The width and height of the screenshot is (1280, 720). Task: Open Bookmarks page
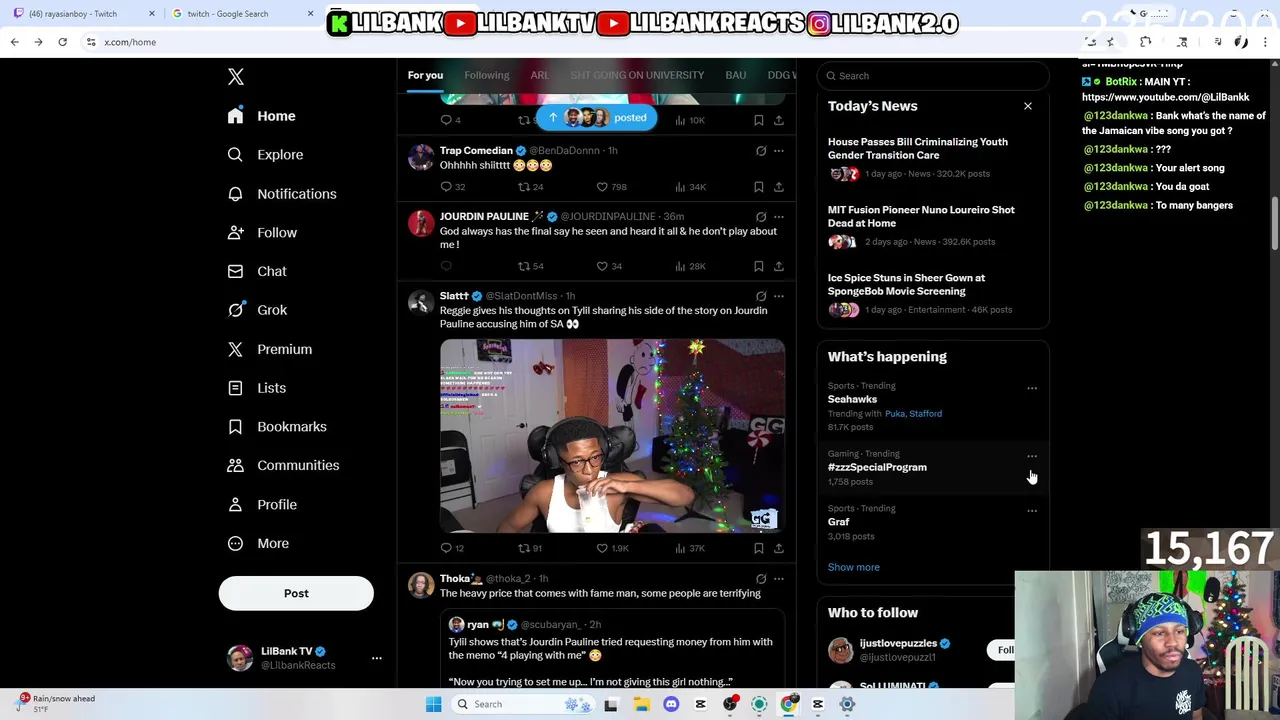pos(278,427)
